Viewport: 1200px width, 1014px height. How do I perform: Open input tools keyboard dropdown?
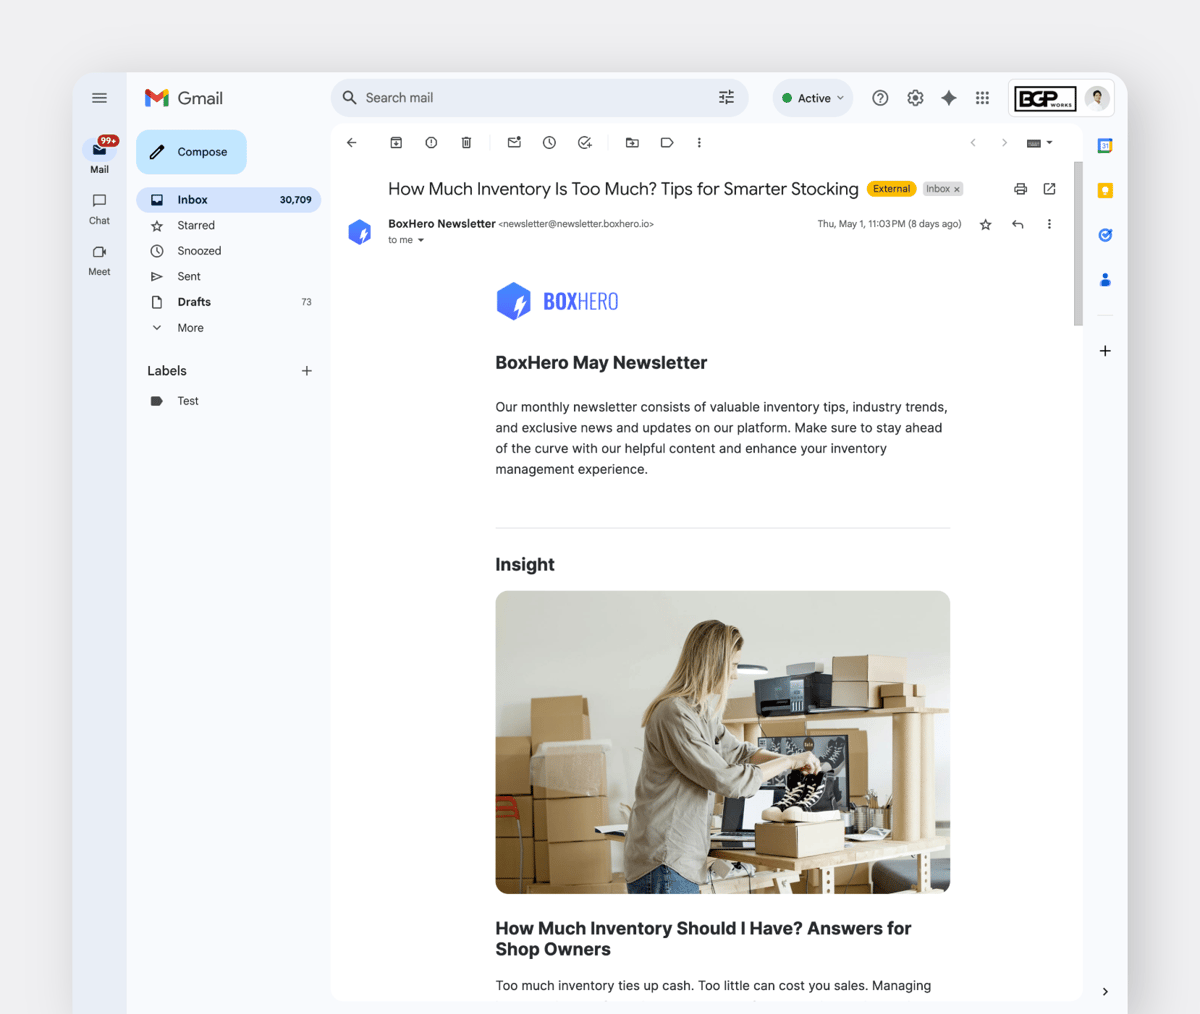click(1040, 143)
